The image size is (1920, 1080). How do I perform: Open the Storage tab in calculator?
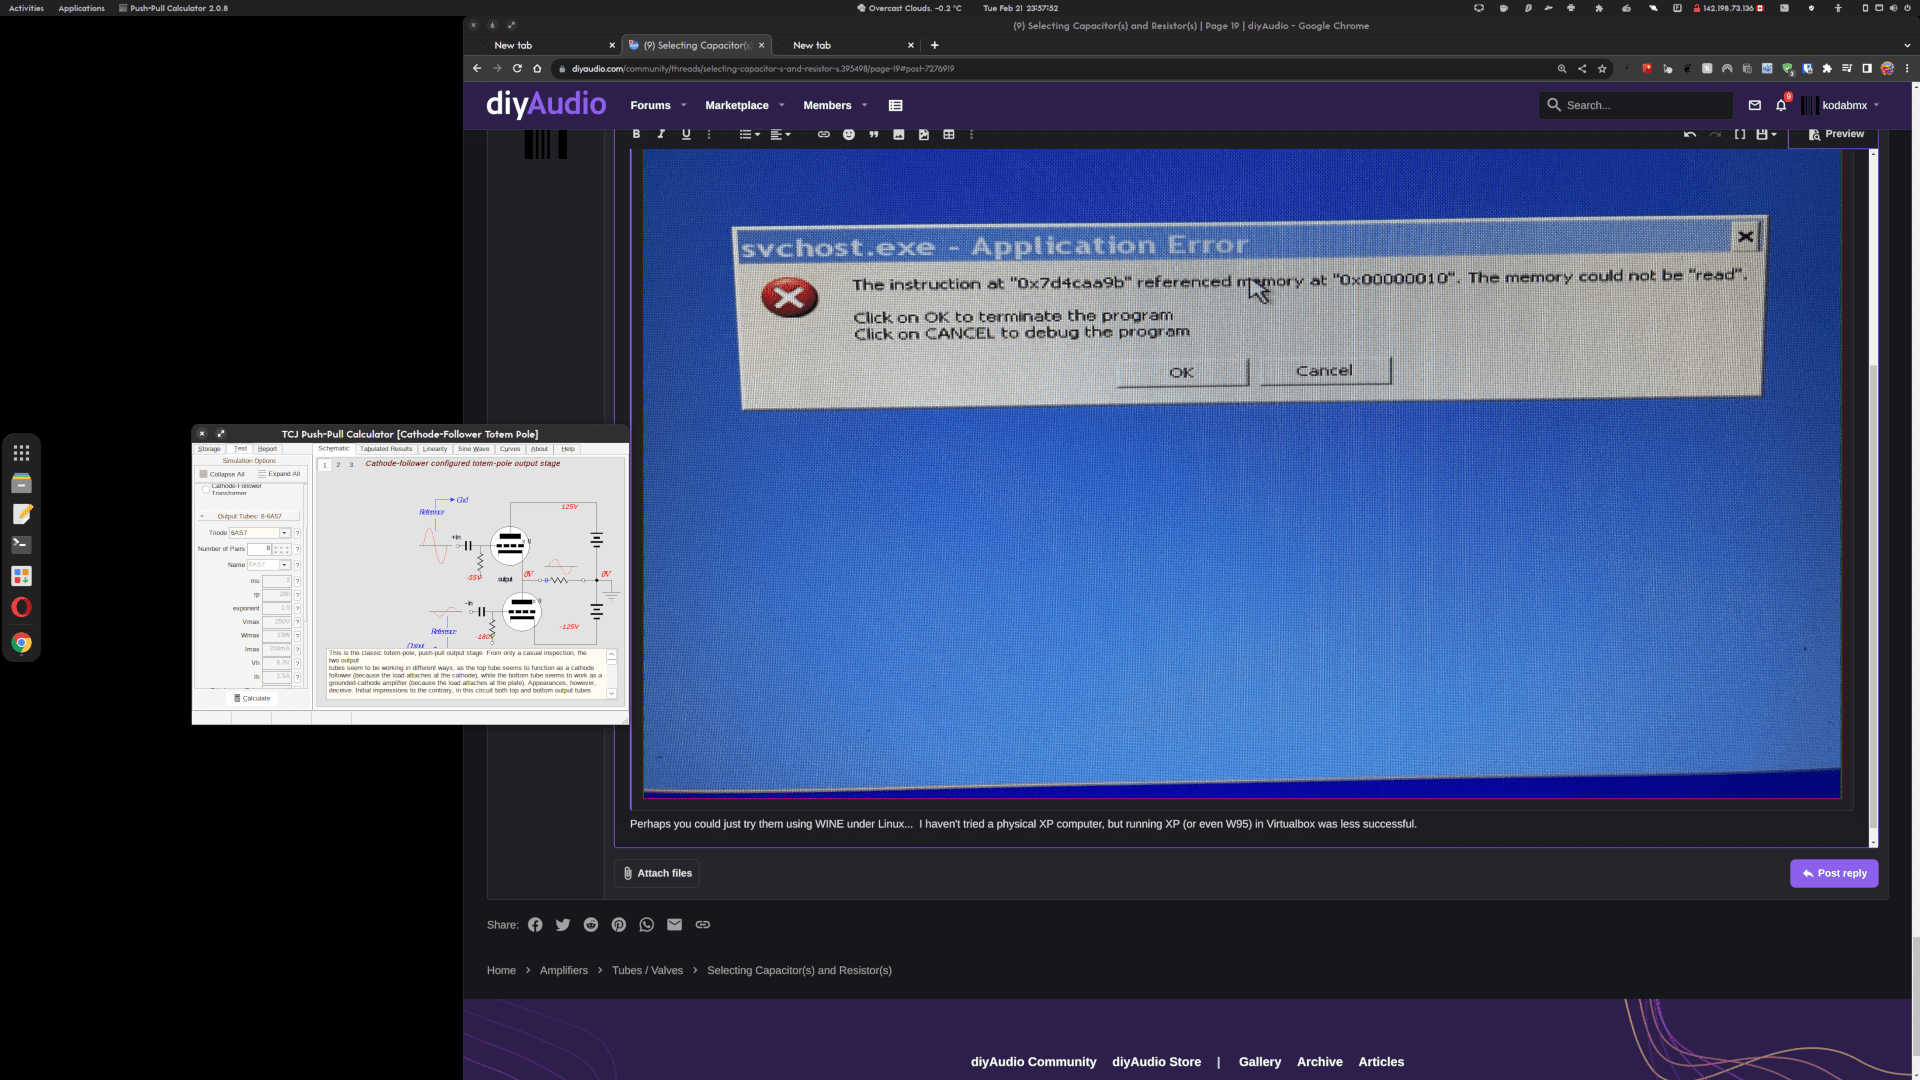pyautogui.click(x=209, y=449)
